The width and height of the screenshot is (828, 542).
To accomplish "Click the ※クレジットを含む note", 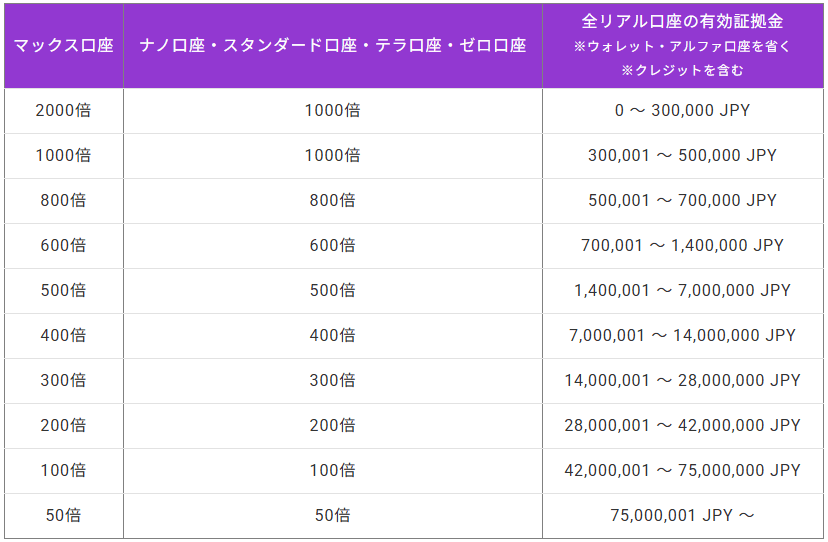I will coord(682,71).
